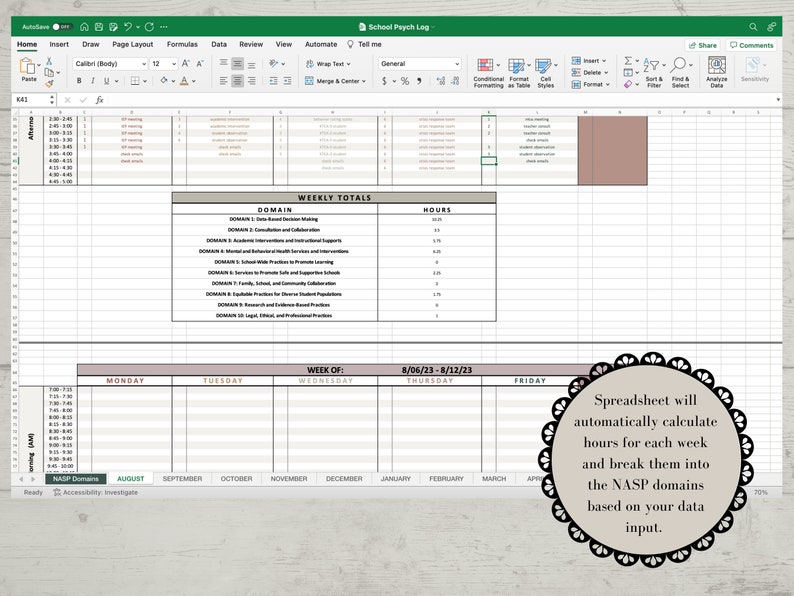The height and width of the screenshot is (596, 794).
Task: Click the Font Color A swatch
Action: (x=184, y=81)
